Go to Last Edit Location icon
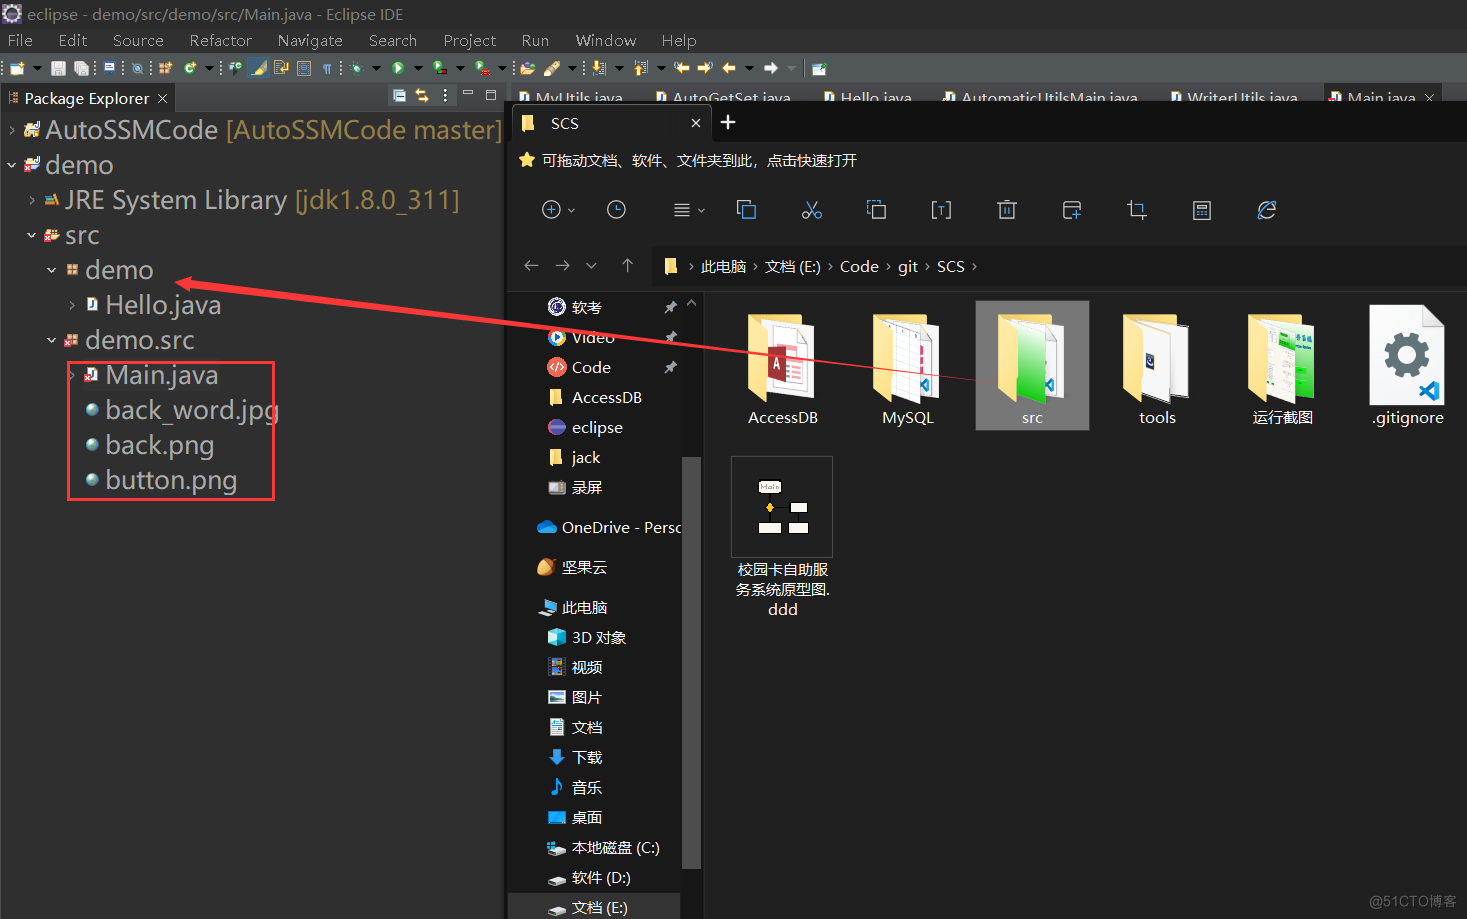 [681, 68]
